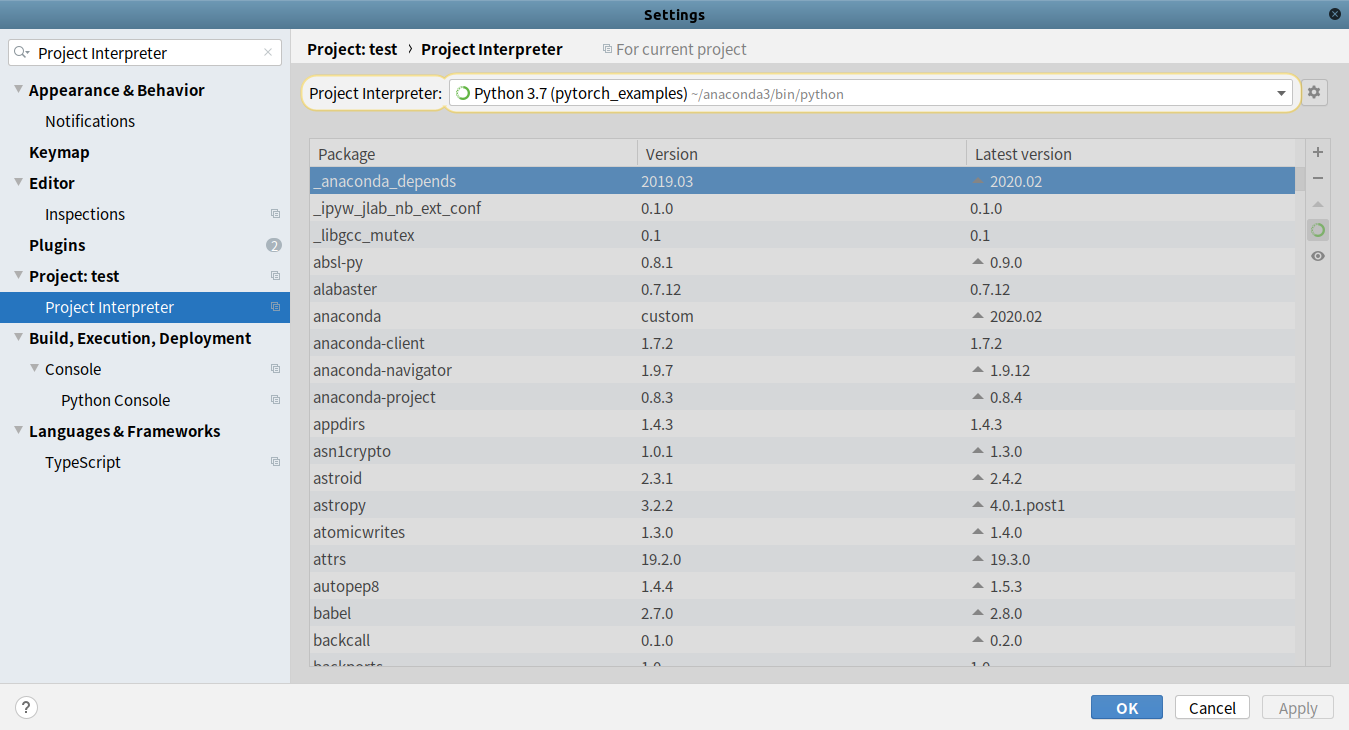Screen dimensions: 1349x730
Task: Click the minus icon to uninstall package
Action: (1318, 178)
